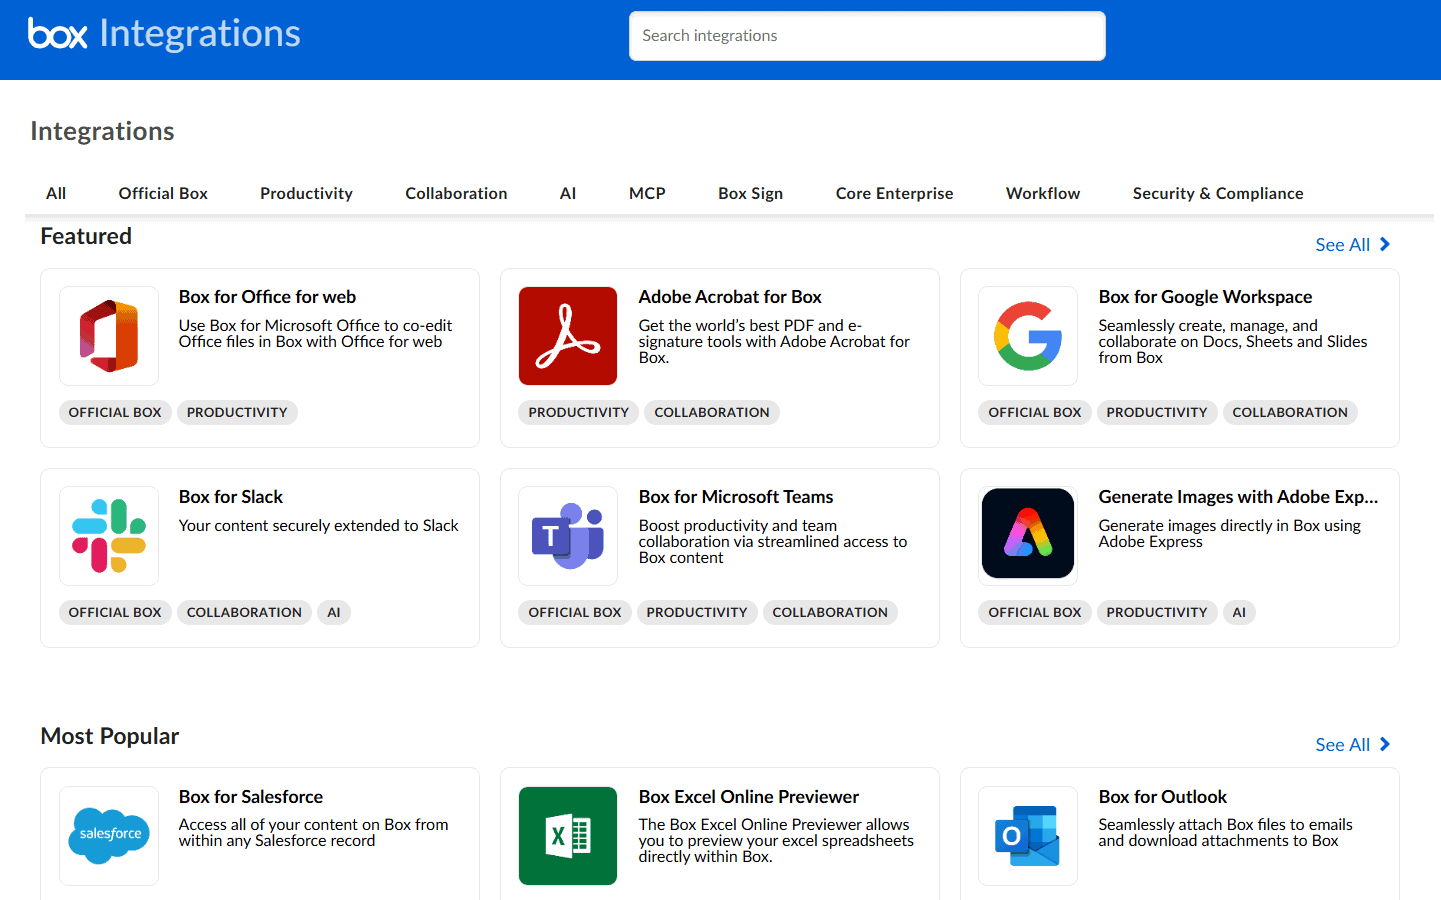Select the Excel Online Previewer icon

pyautogui.click(x=568, y=835)
